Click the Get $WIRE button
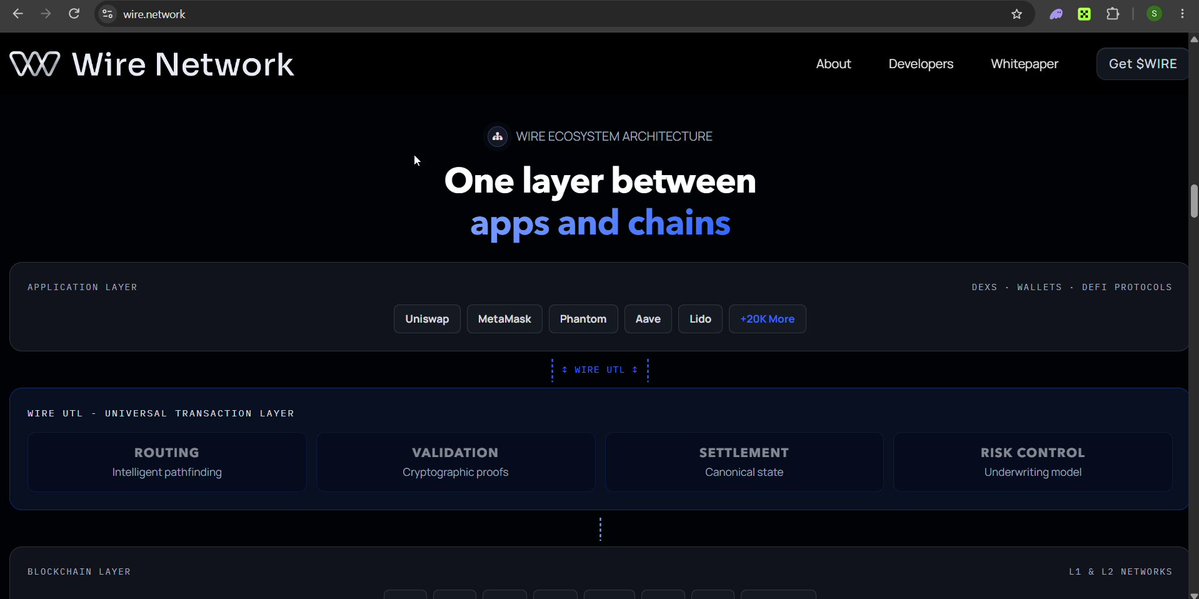This screenshot has height=599, width=1199. pos(1142,63)
